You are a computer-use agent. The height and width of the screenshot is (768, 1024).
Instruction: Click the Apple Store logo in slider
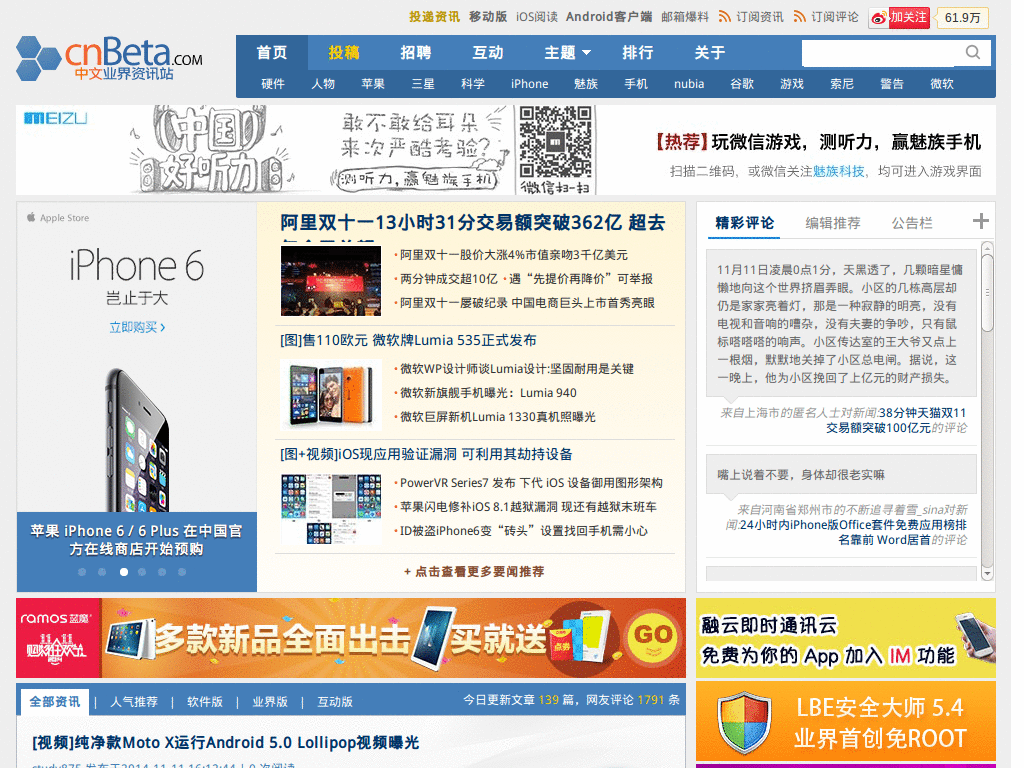click(57, 217)
